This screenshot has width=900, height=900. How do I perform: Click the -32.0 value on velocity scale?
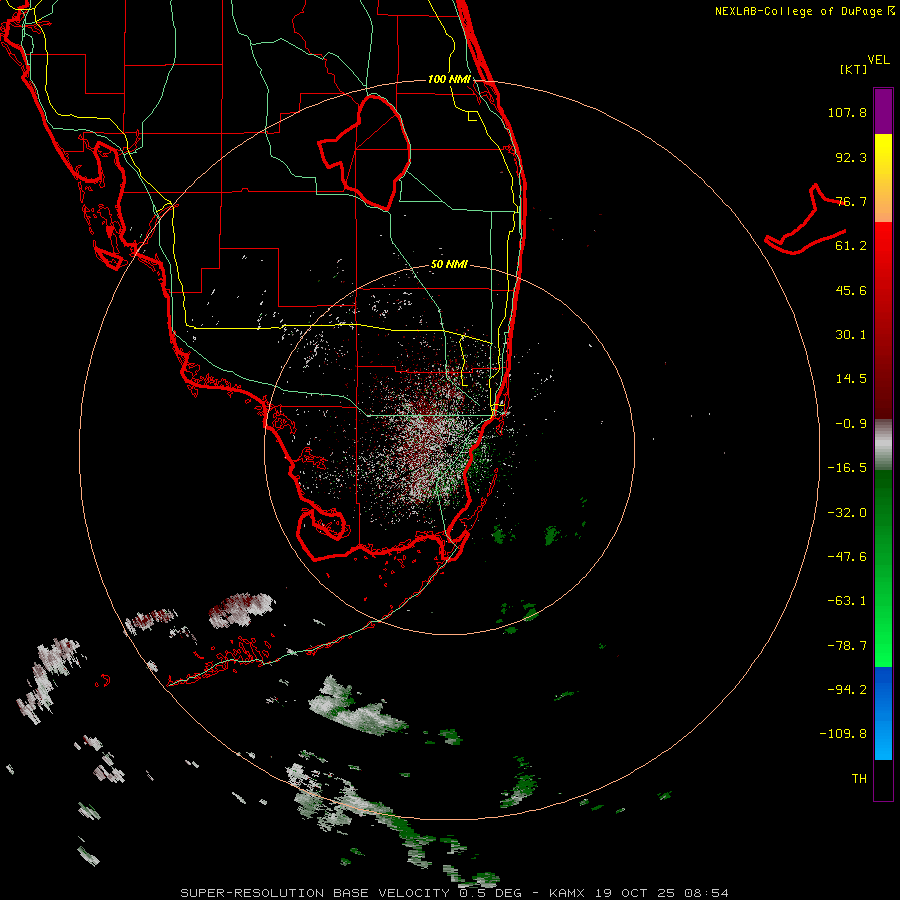(847, 513)
